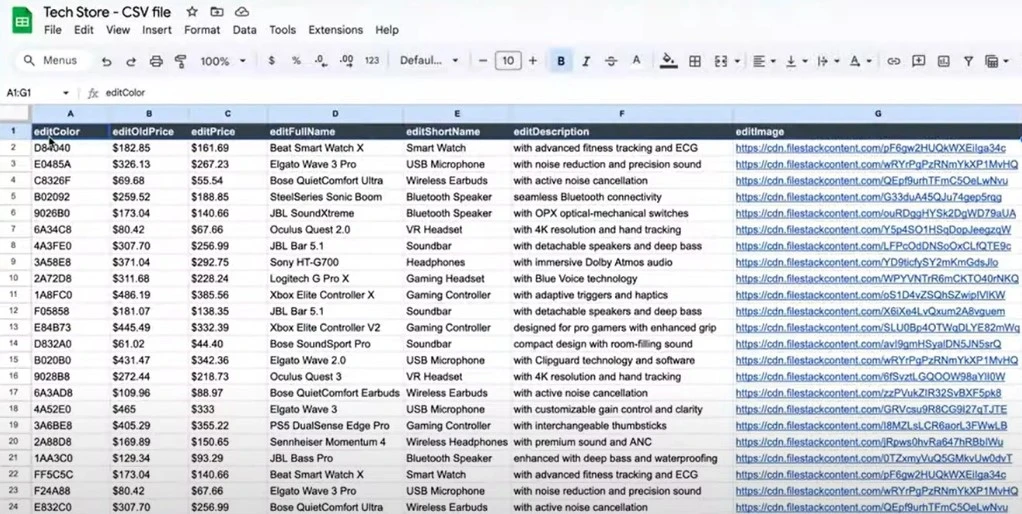Open the Tools menu
The image size is (1022, 514).
pyautogui.click(x=282, y=30)
